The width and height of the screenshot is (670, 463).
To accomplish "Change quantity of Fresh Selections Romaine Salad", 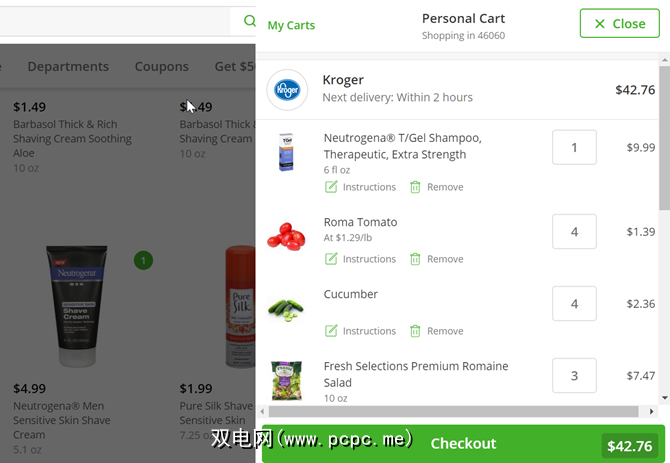I will click(574, 375).
